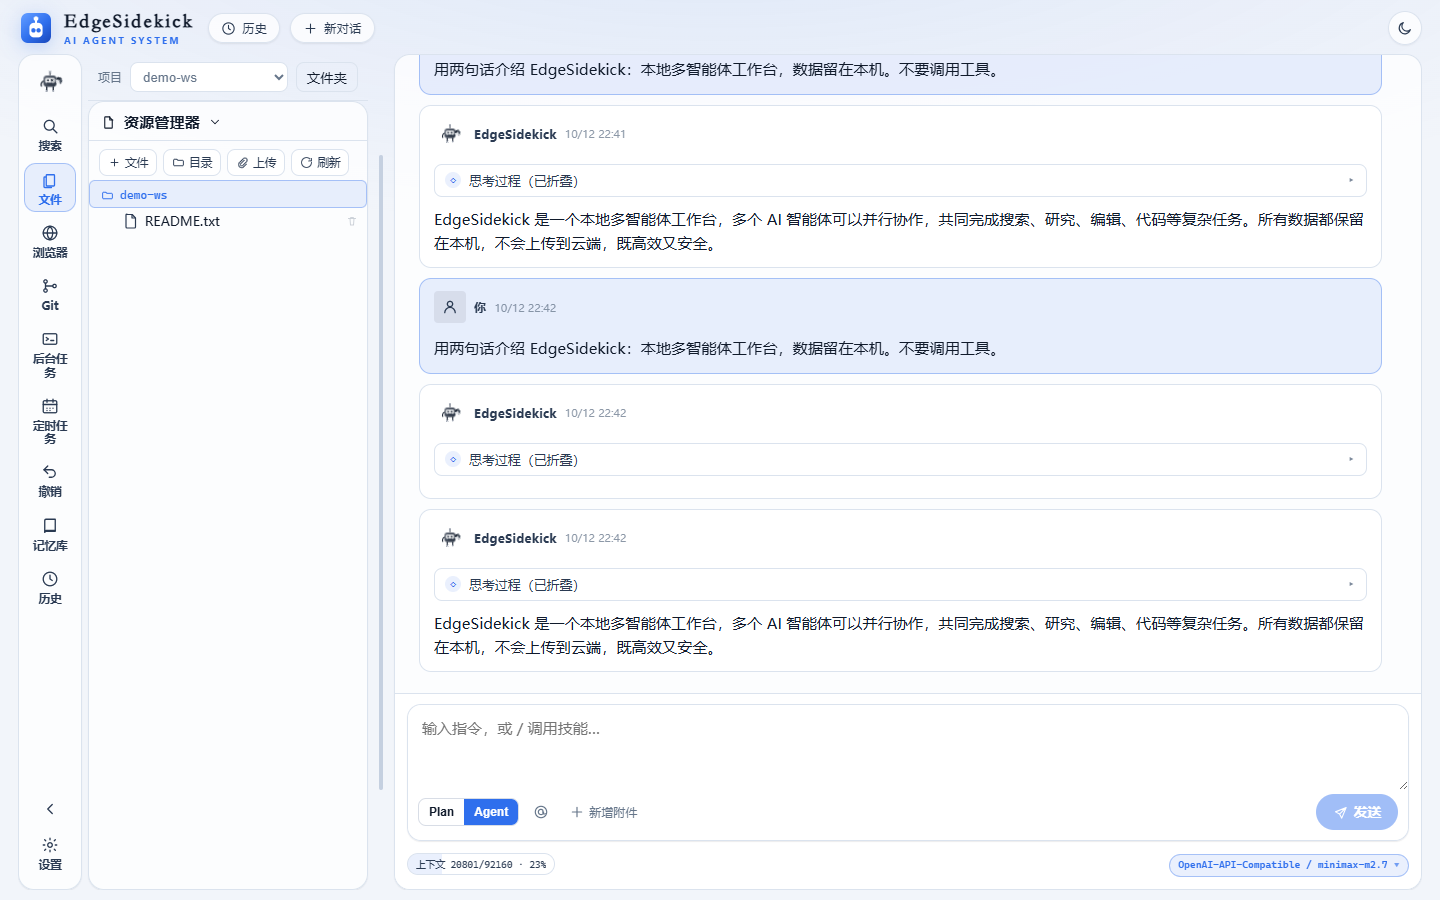
Task: Click the 文件夹 folder button
Action: point(327,77)
